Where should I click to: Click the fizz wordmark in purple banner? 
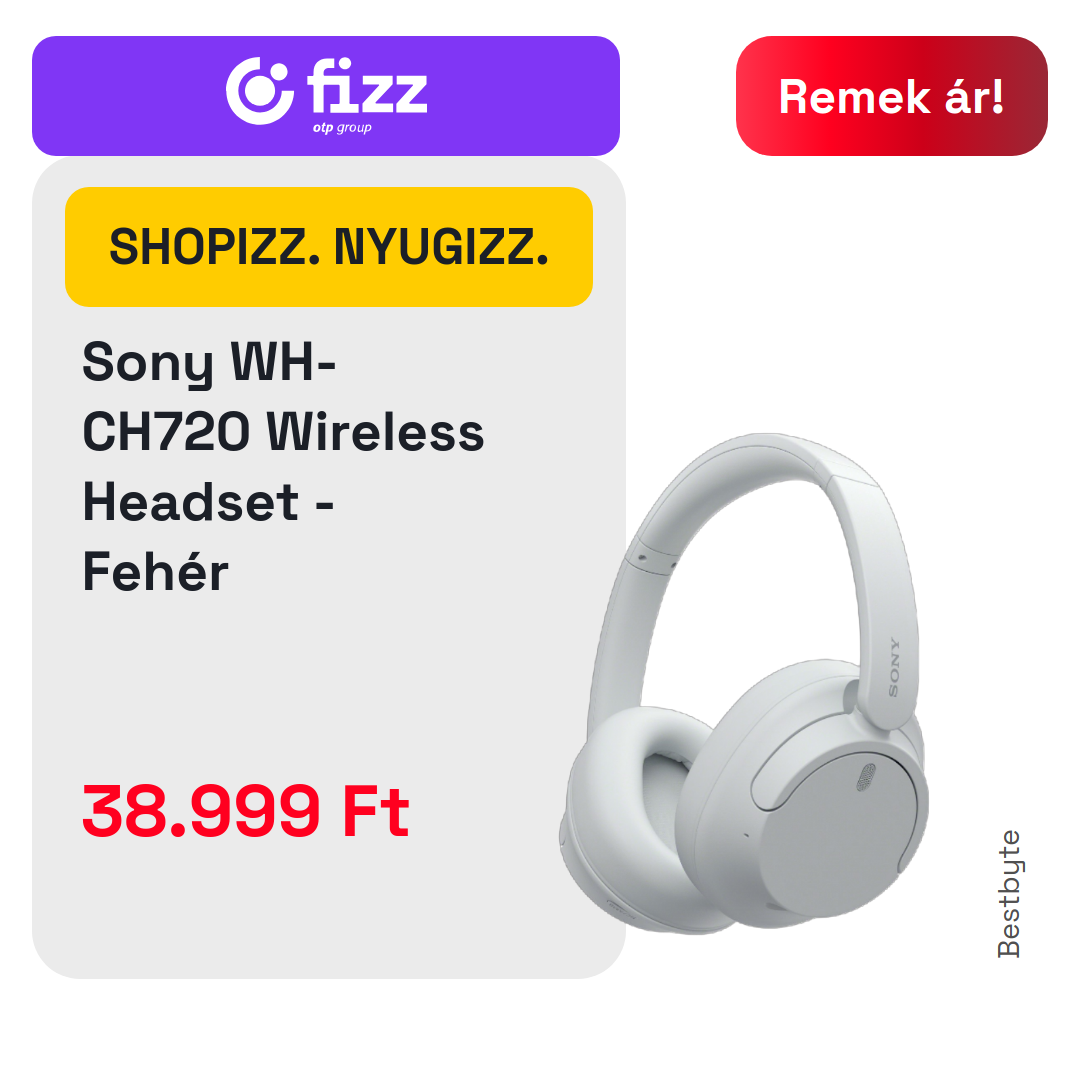(x=367, y=86)
